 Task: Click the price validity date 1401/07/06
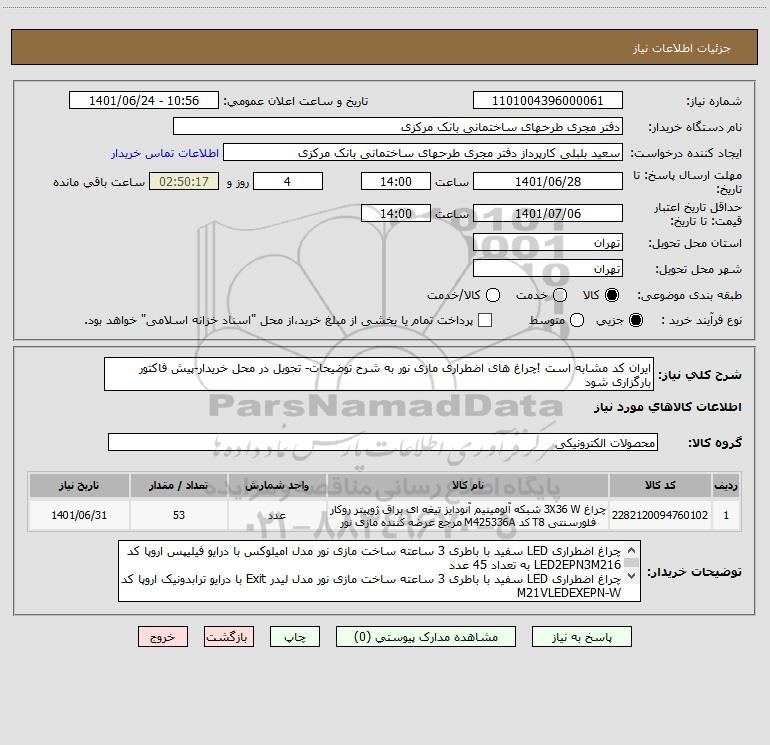pos(548,213)
